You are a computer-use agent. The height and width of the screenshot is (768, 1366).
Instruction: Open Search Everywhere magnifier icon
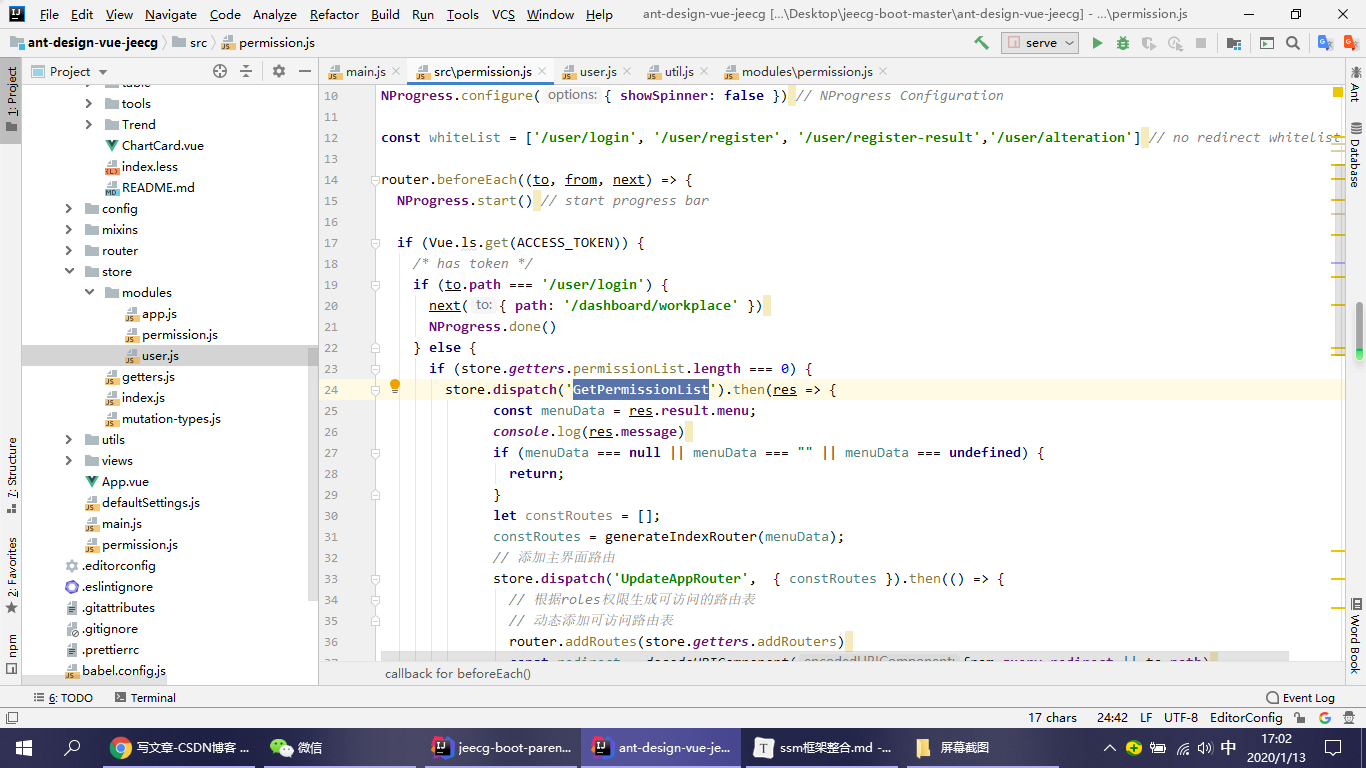point(1293,43)
